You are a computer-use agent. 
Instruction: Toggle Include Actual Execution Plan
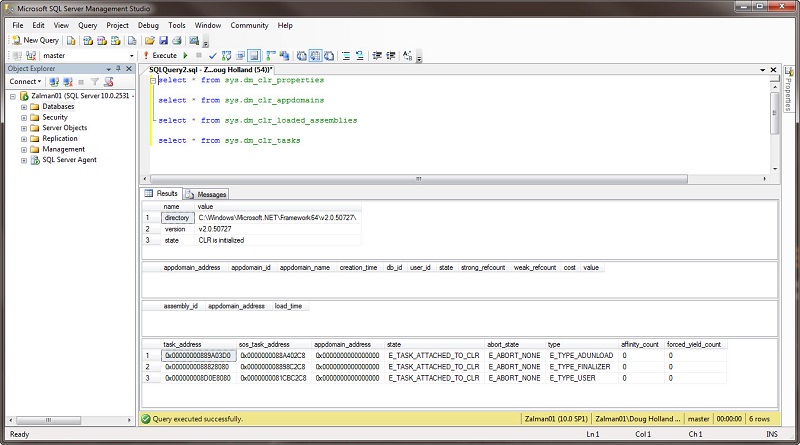[270, 56]
